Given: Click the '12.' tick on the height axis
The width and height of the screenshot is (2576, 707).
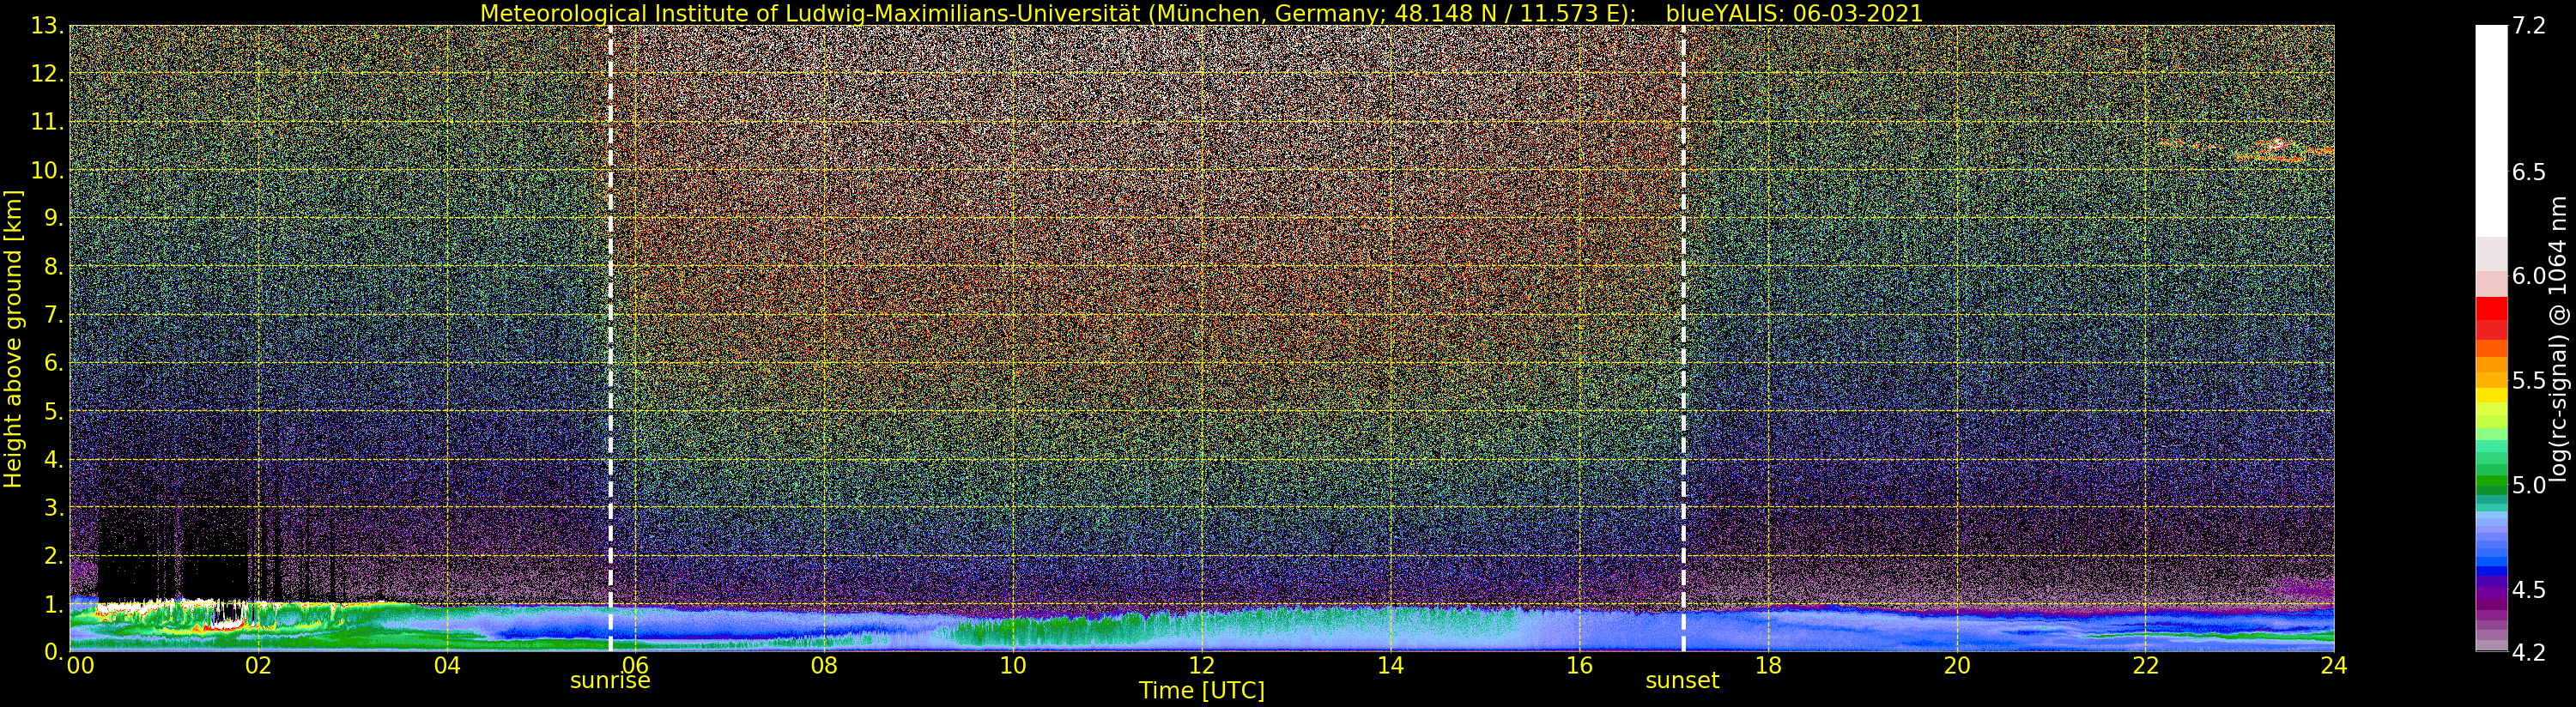Looking at the screenshot, I should [x=47, y=74].
